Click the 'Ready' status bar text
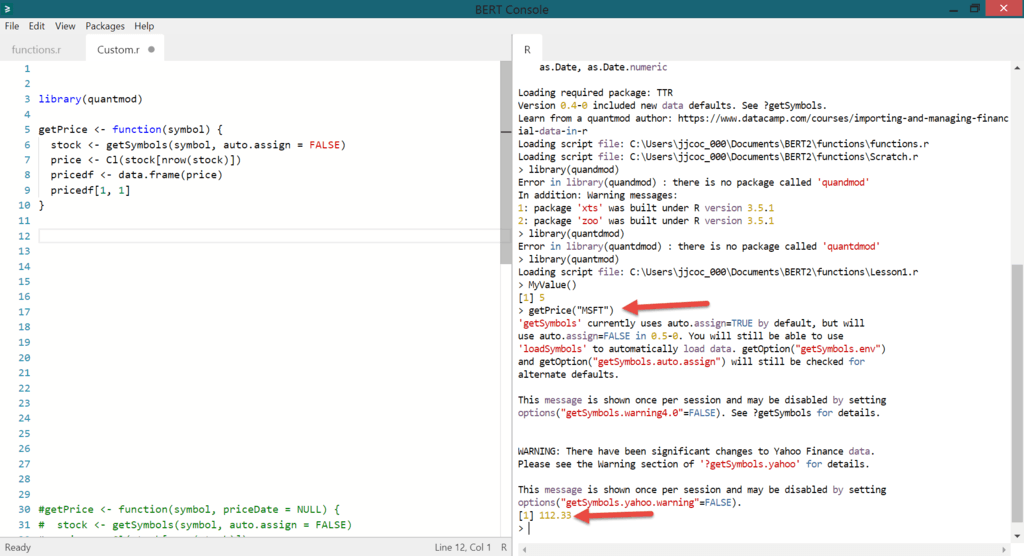This screenshot has width=1024, height=556. tap(18, 548)
